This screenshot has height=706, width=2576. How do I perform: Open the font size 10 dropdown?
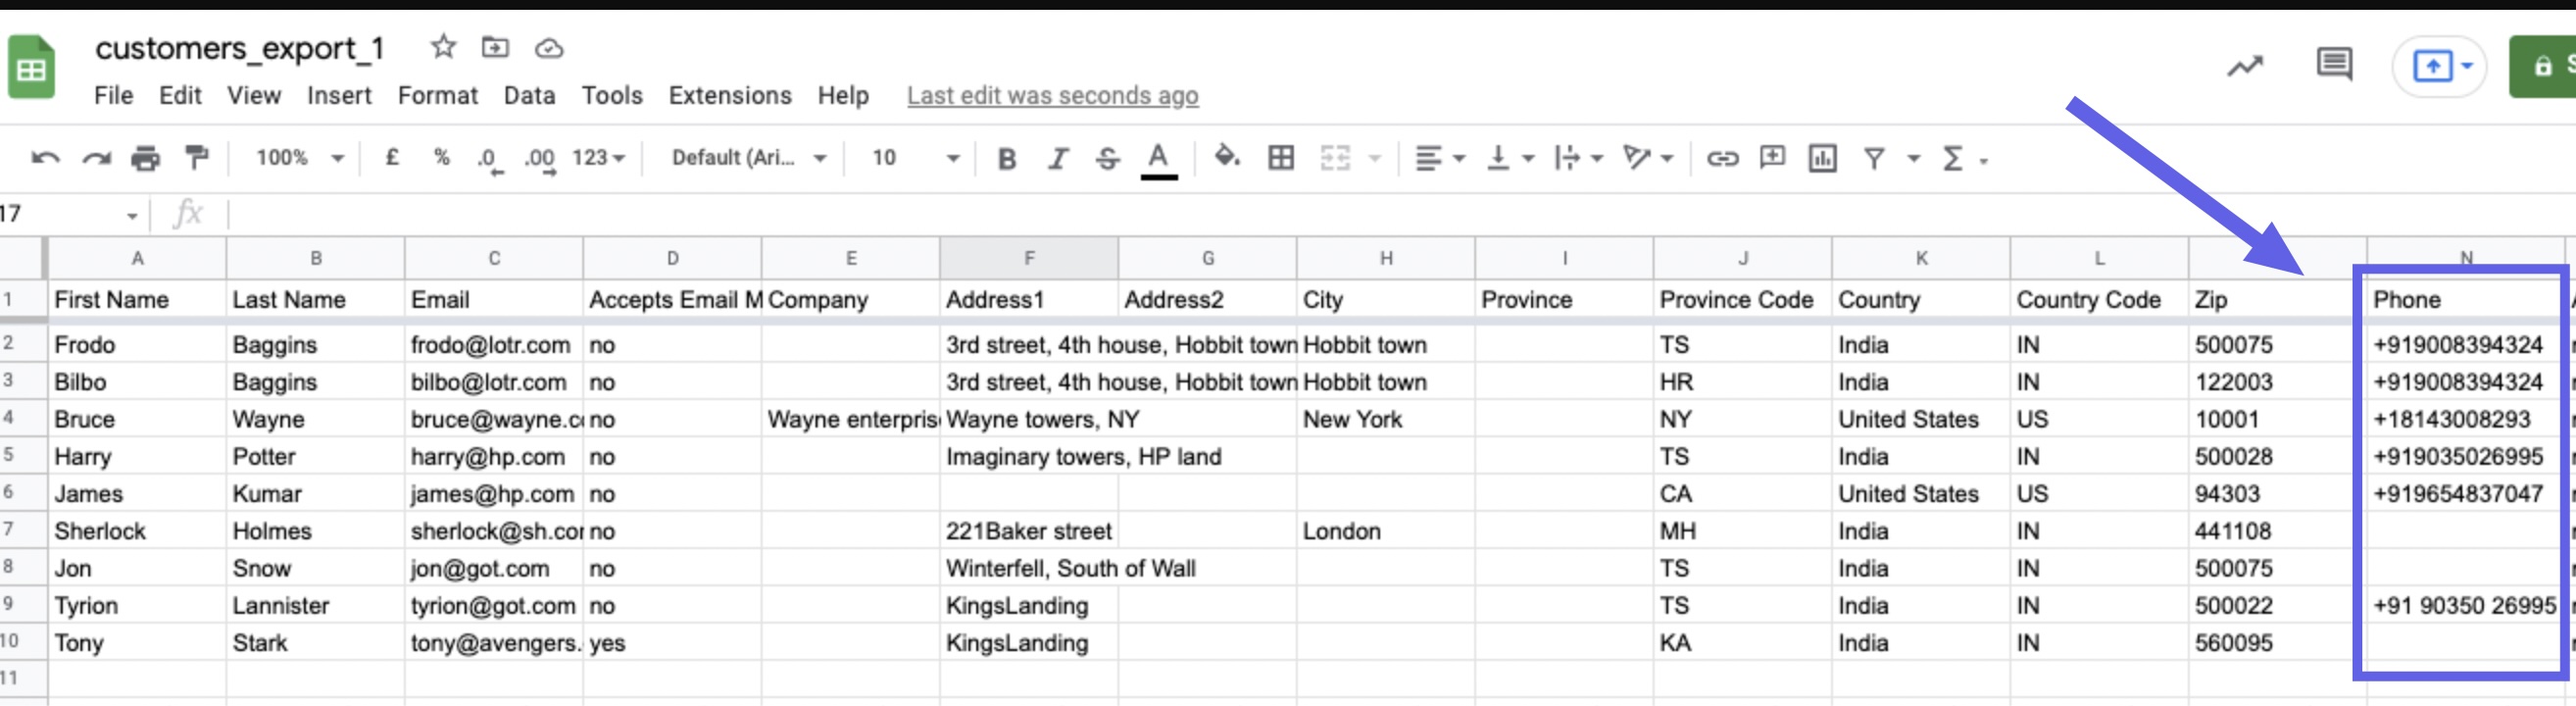[915, 157]
